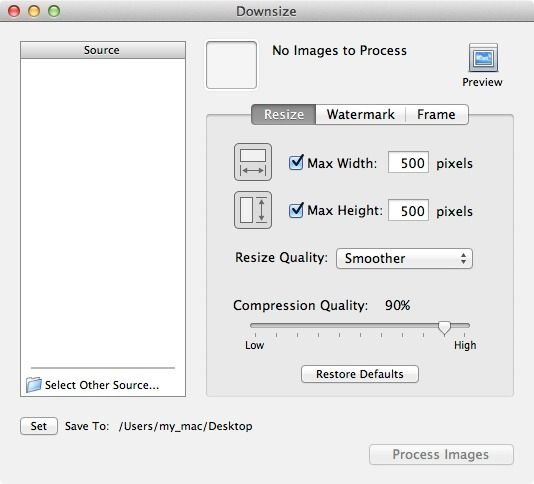Click the max height dimension icon

tap(253, 210)
